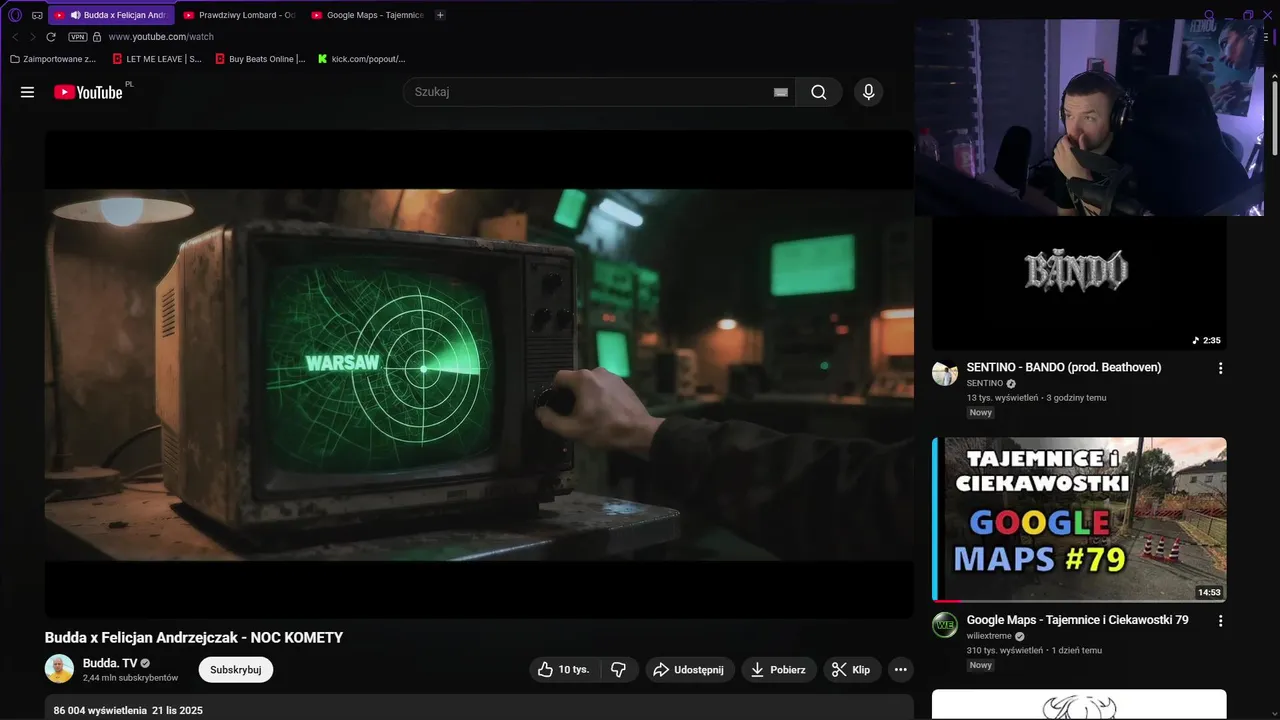Open Google Maps - Tajemnice i Ciekawostki 79 title

(x=1078, y=620)
